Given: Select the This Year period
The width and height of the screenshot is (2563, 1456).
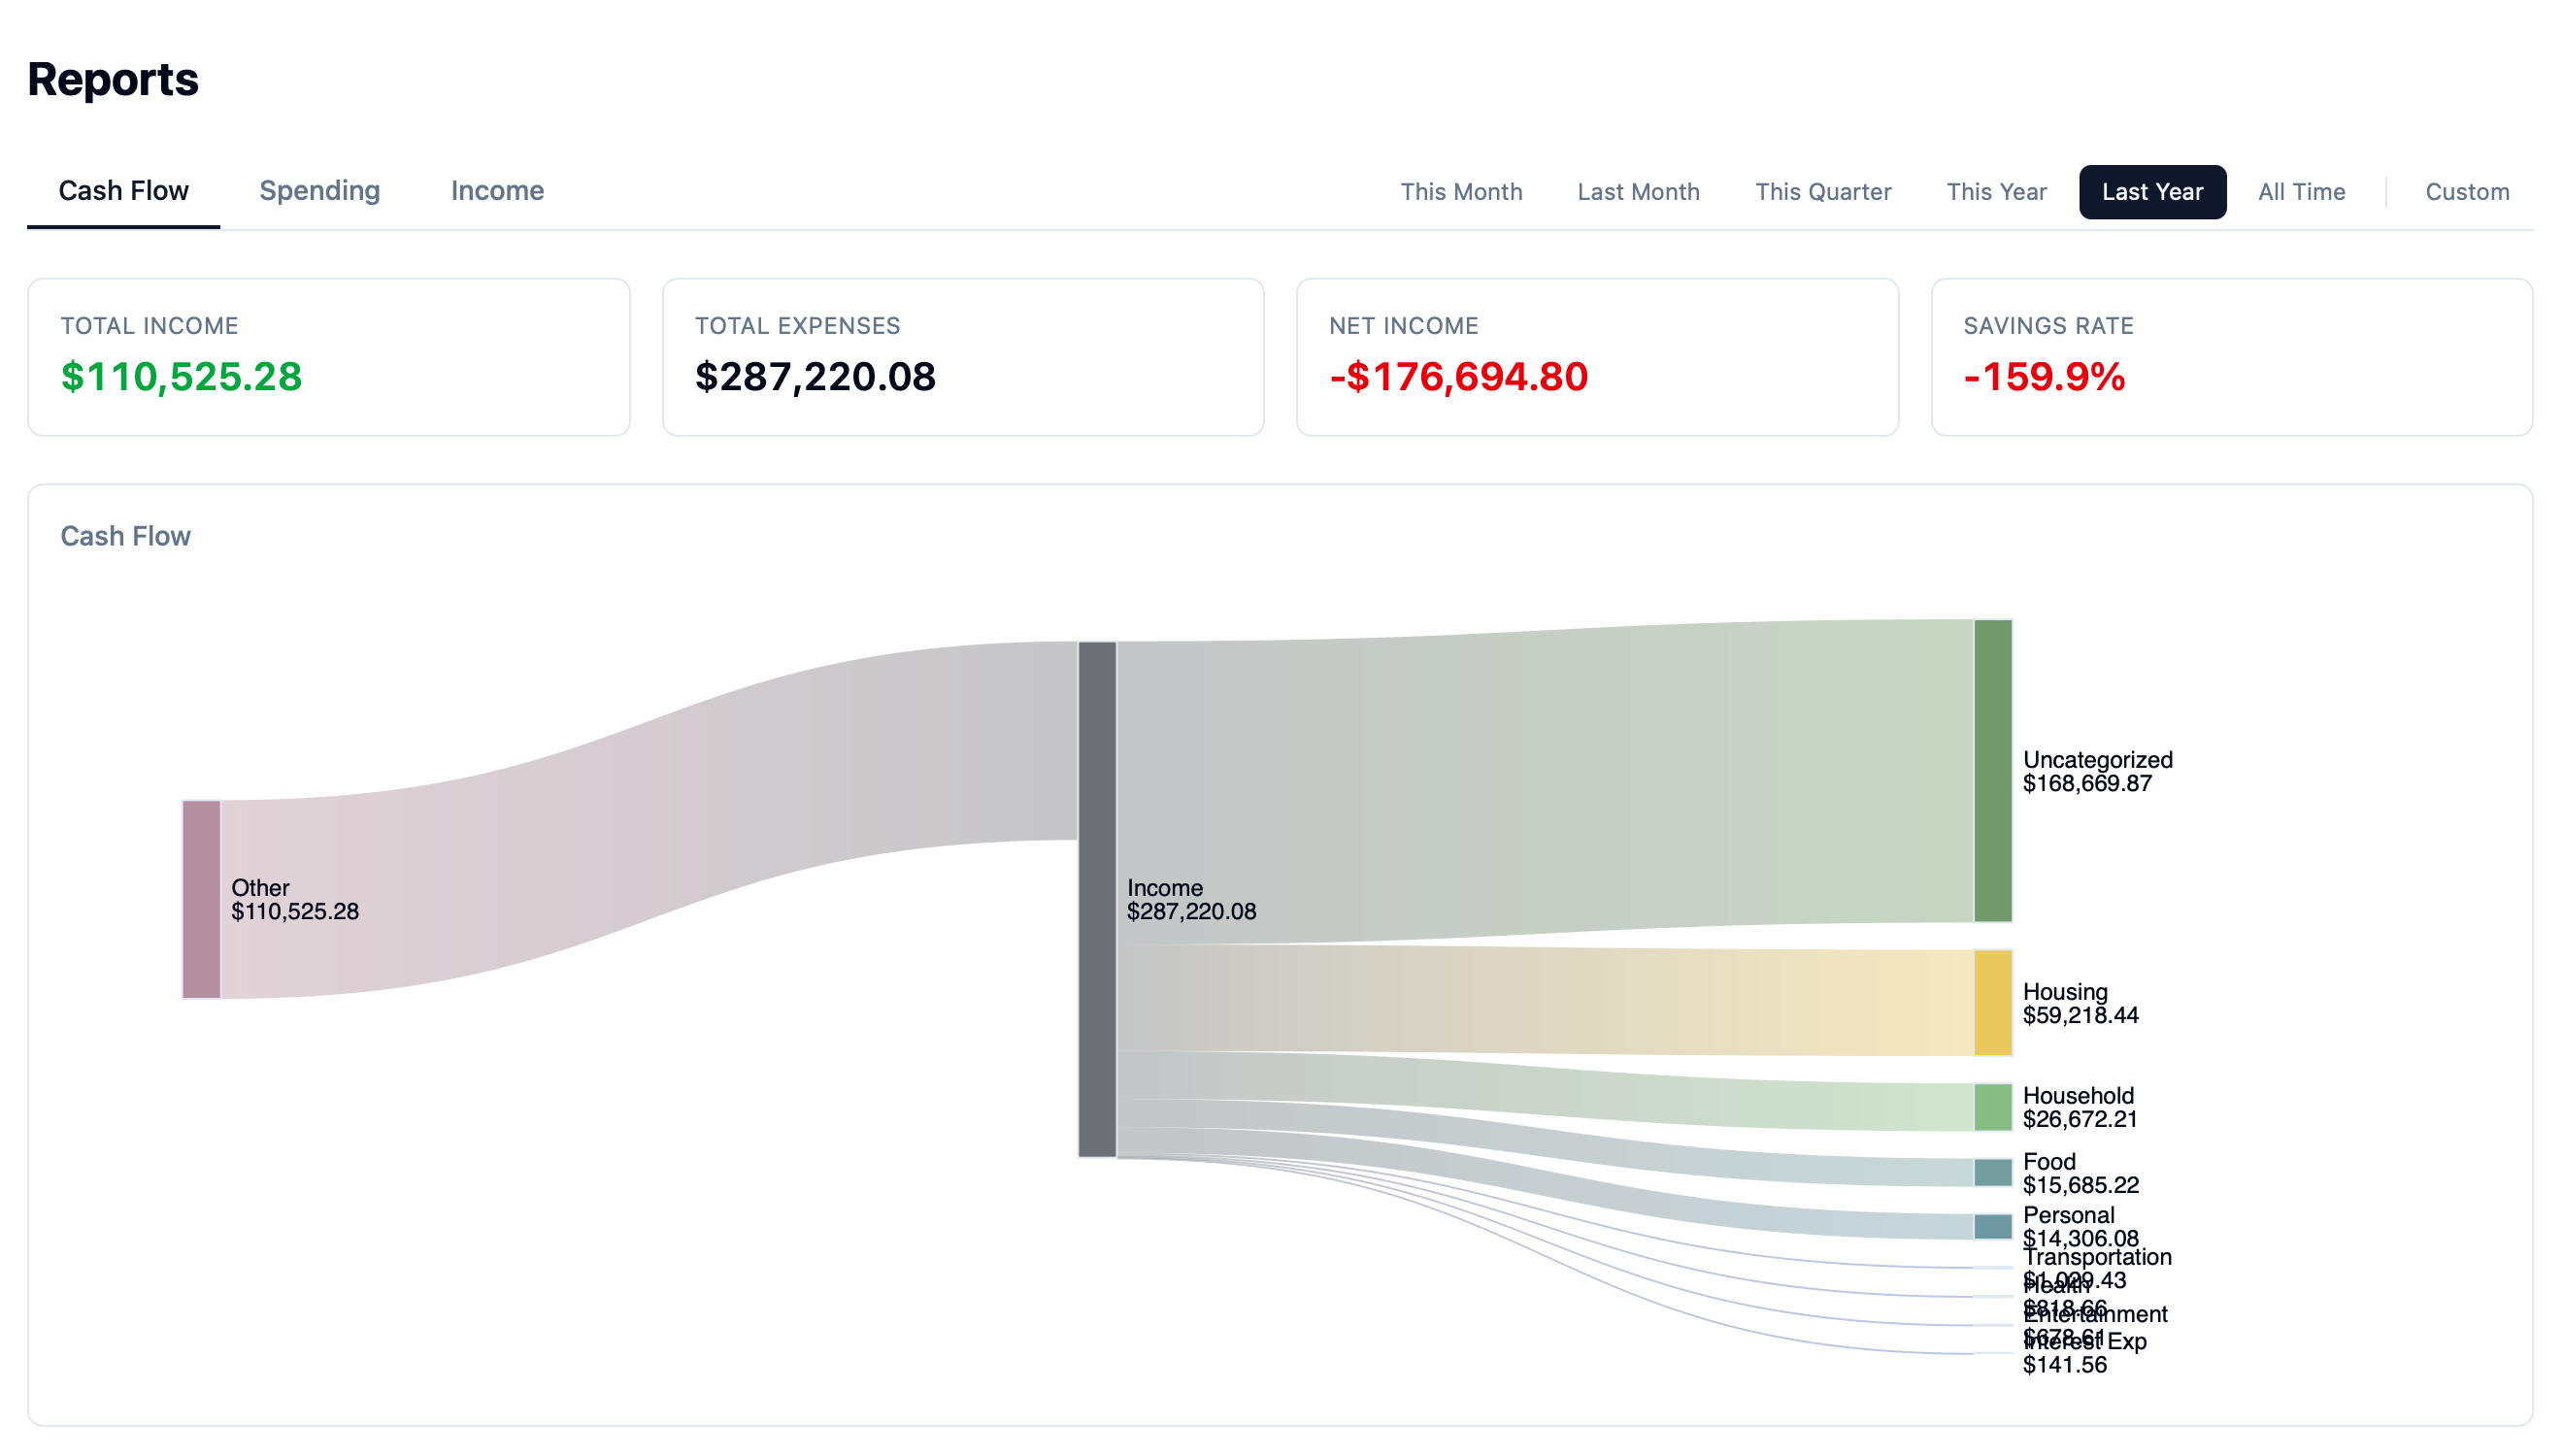Looking at the screenshot, I should [x=1995, y=191].
